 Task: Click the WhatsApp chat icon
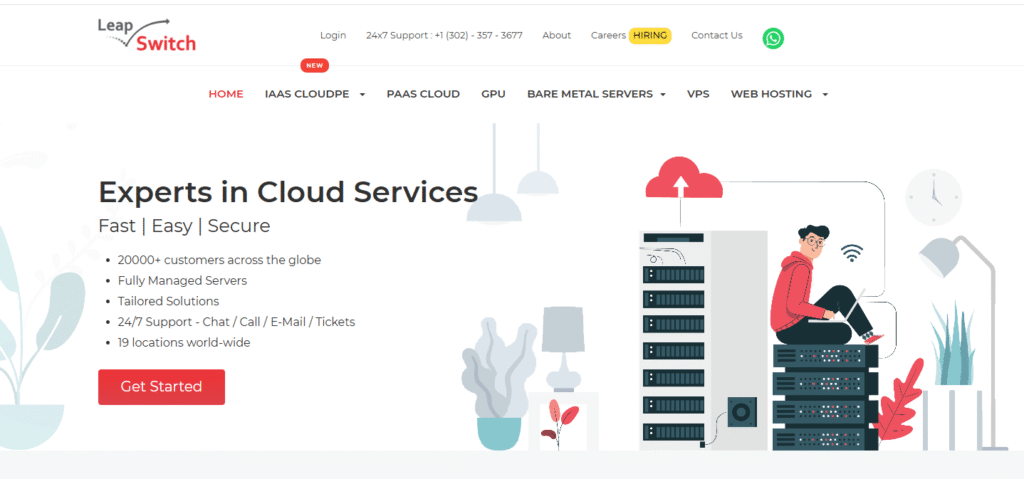point(773,38)
